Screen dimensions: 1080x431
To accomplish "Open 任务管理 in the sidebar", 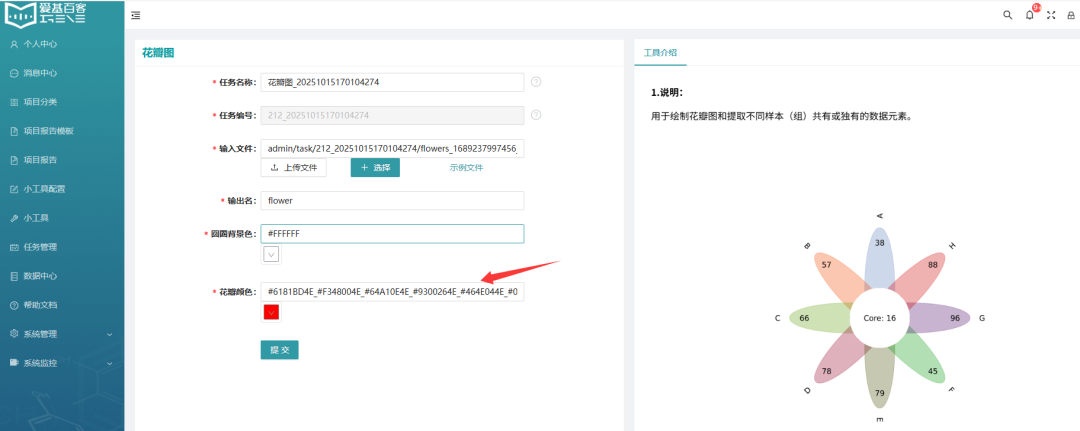I will click(x=40, y=247).
